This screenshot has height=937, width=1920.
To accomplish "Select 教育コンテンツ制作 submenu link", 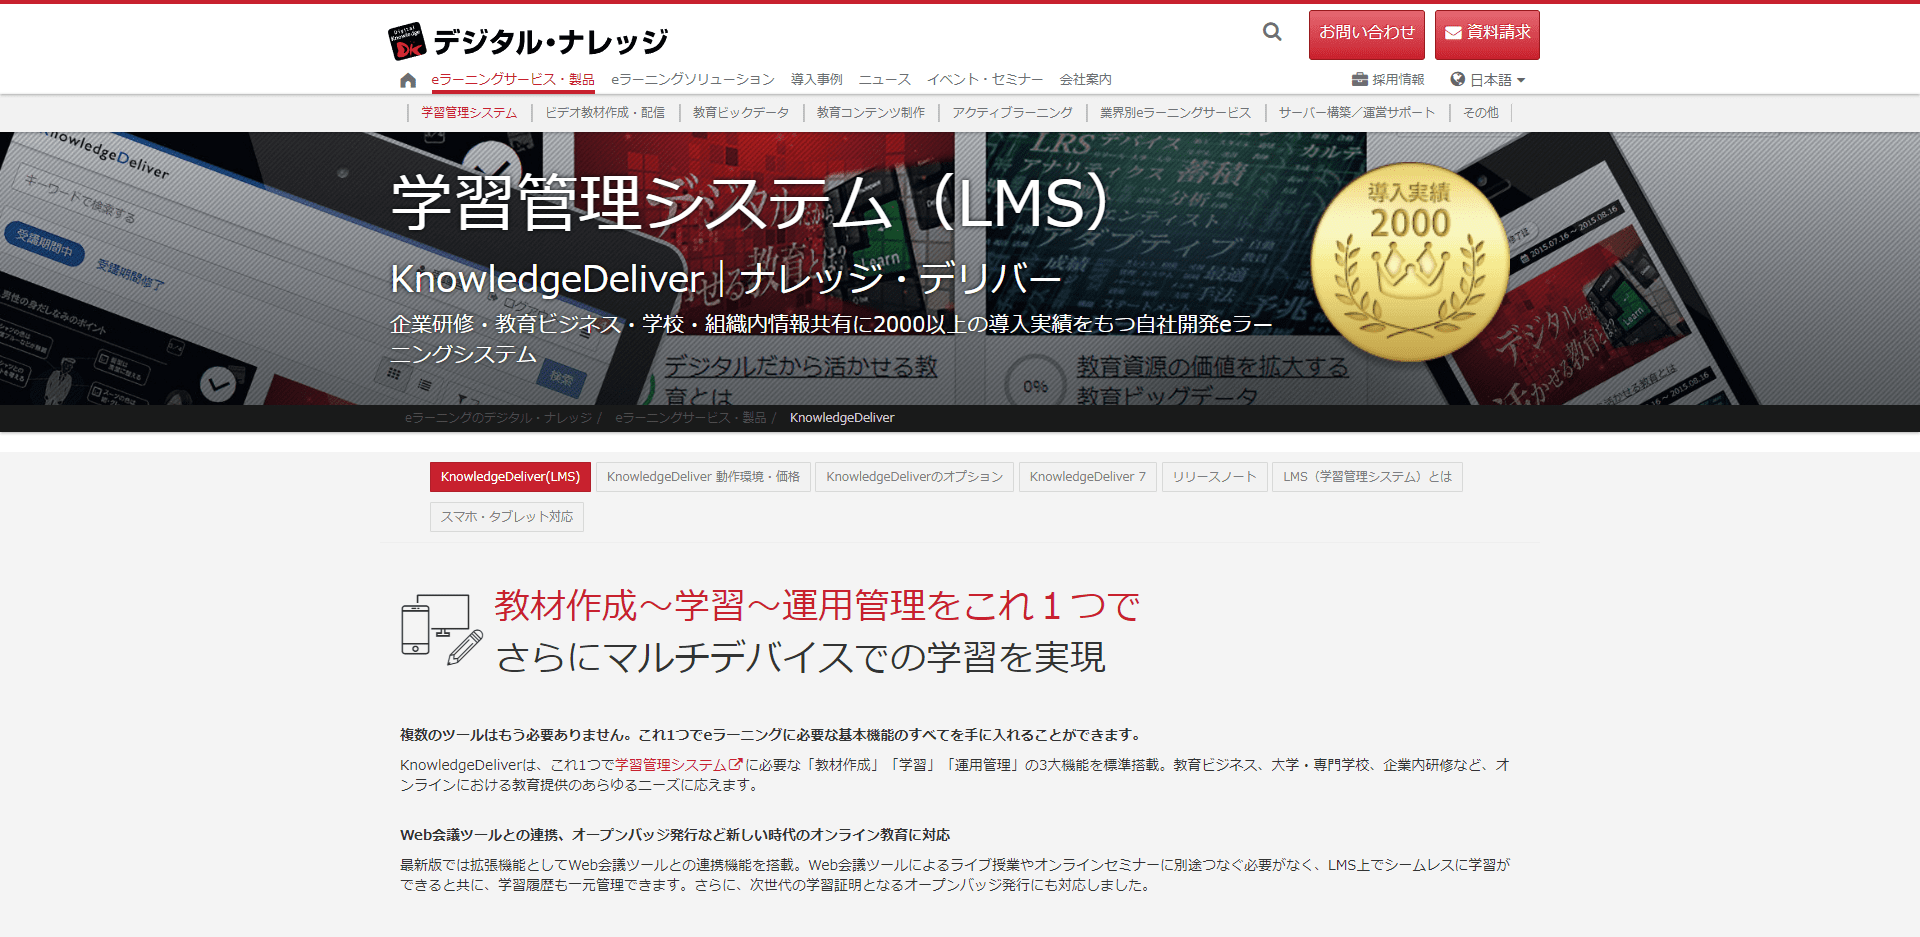I will (871, 113).
